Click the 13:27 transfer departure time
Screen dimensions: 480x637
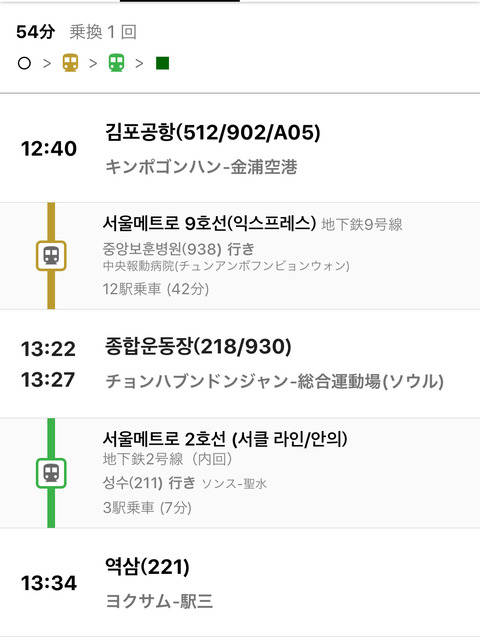click(48, 380)
